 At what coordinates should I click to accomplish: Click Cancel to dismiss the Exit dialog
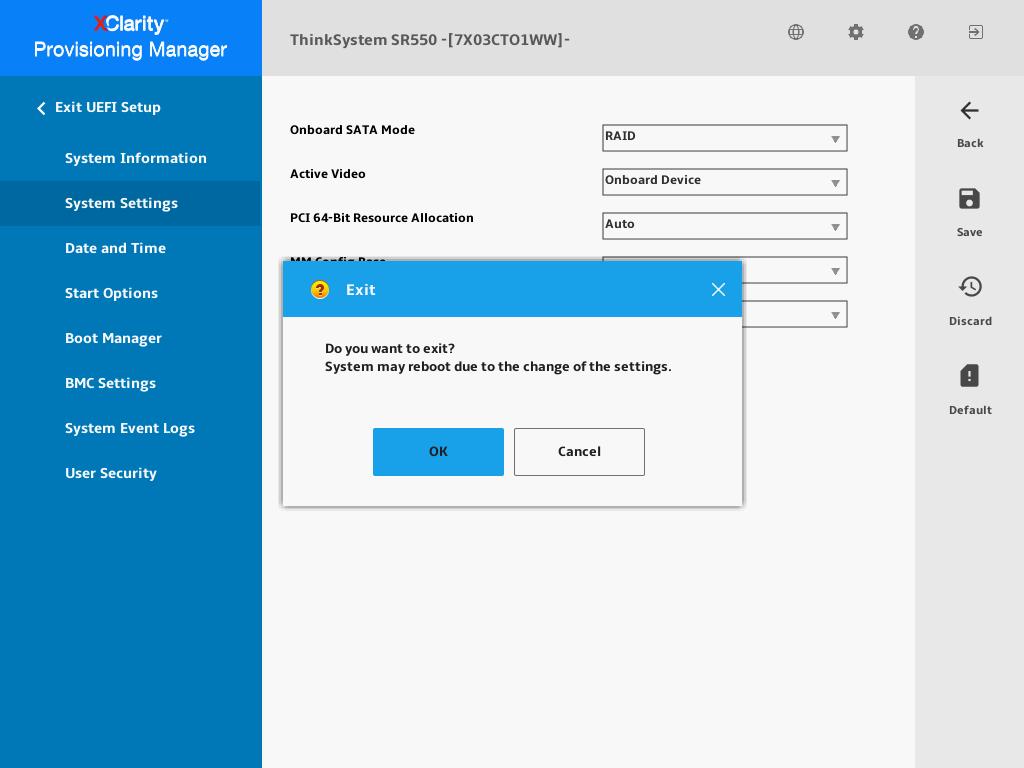(579, 452)
